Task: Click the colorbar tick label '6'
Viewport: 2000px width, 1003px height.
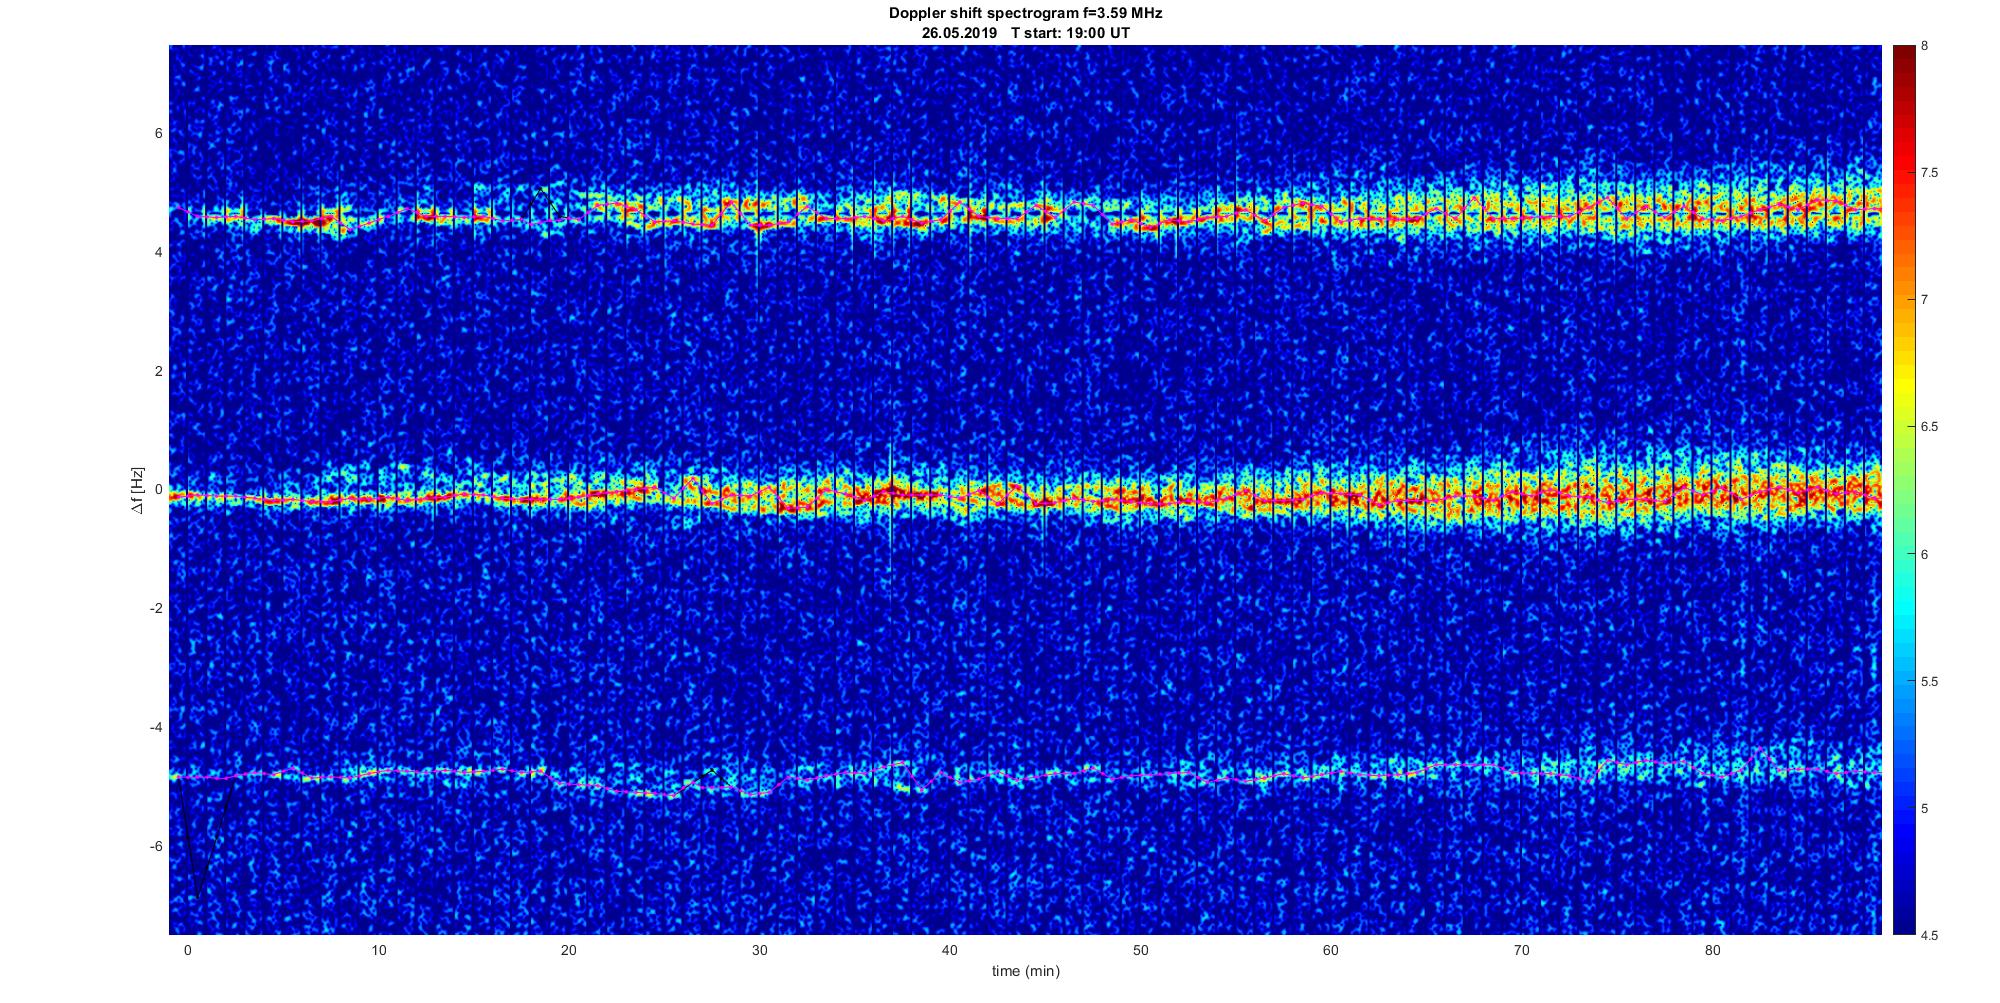Action: pos(1925,554)
